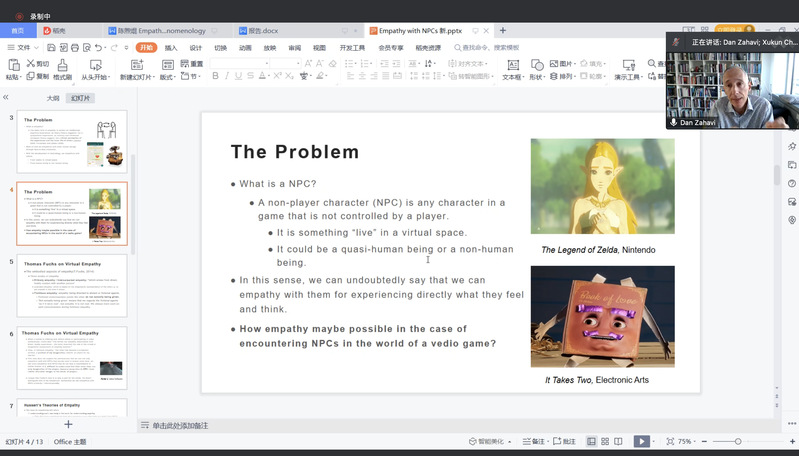Open Presentation Tools (演示工具)
Screen dimensions: 799x456
(x=628, y=69)
